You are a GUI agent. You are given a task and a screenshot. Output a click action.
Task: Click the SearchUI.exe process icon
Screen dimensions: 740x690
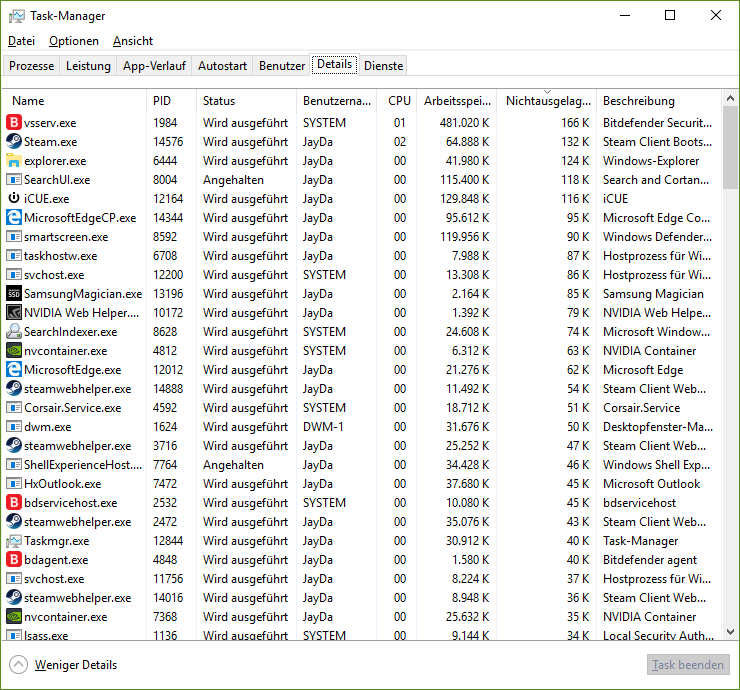pos(14,180)
